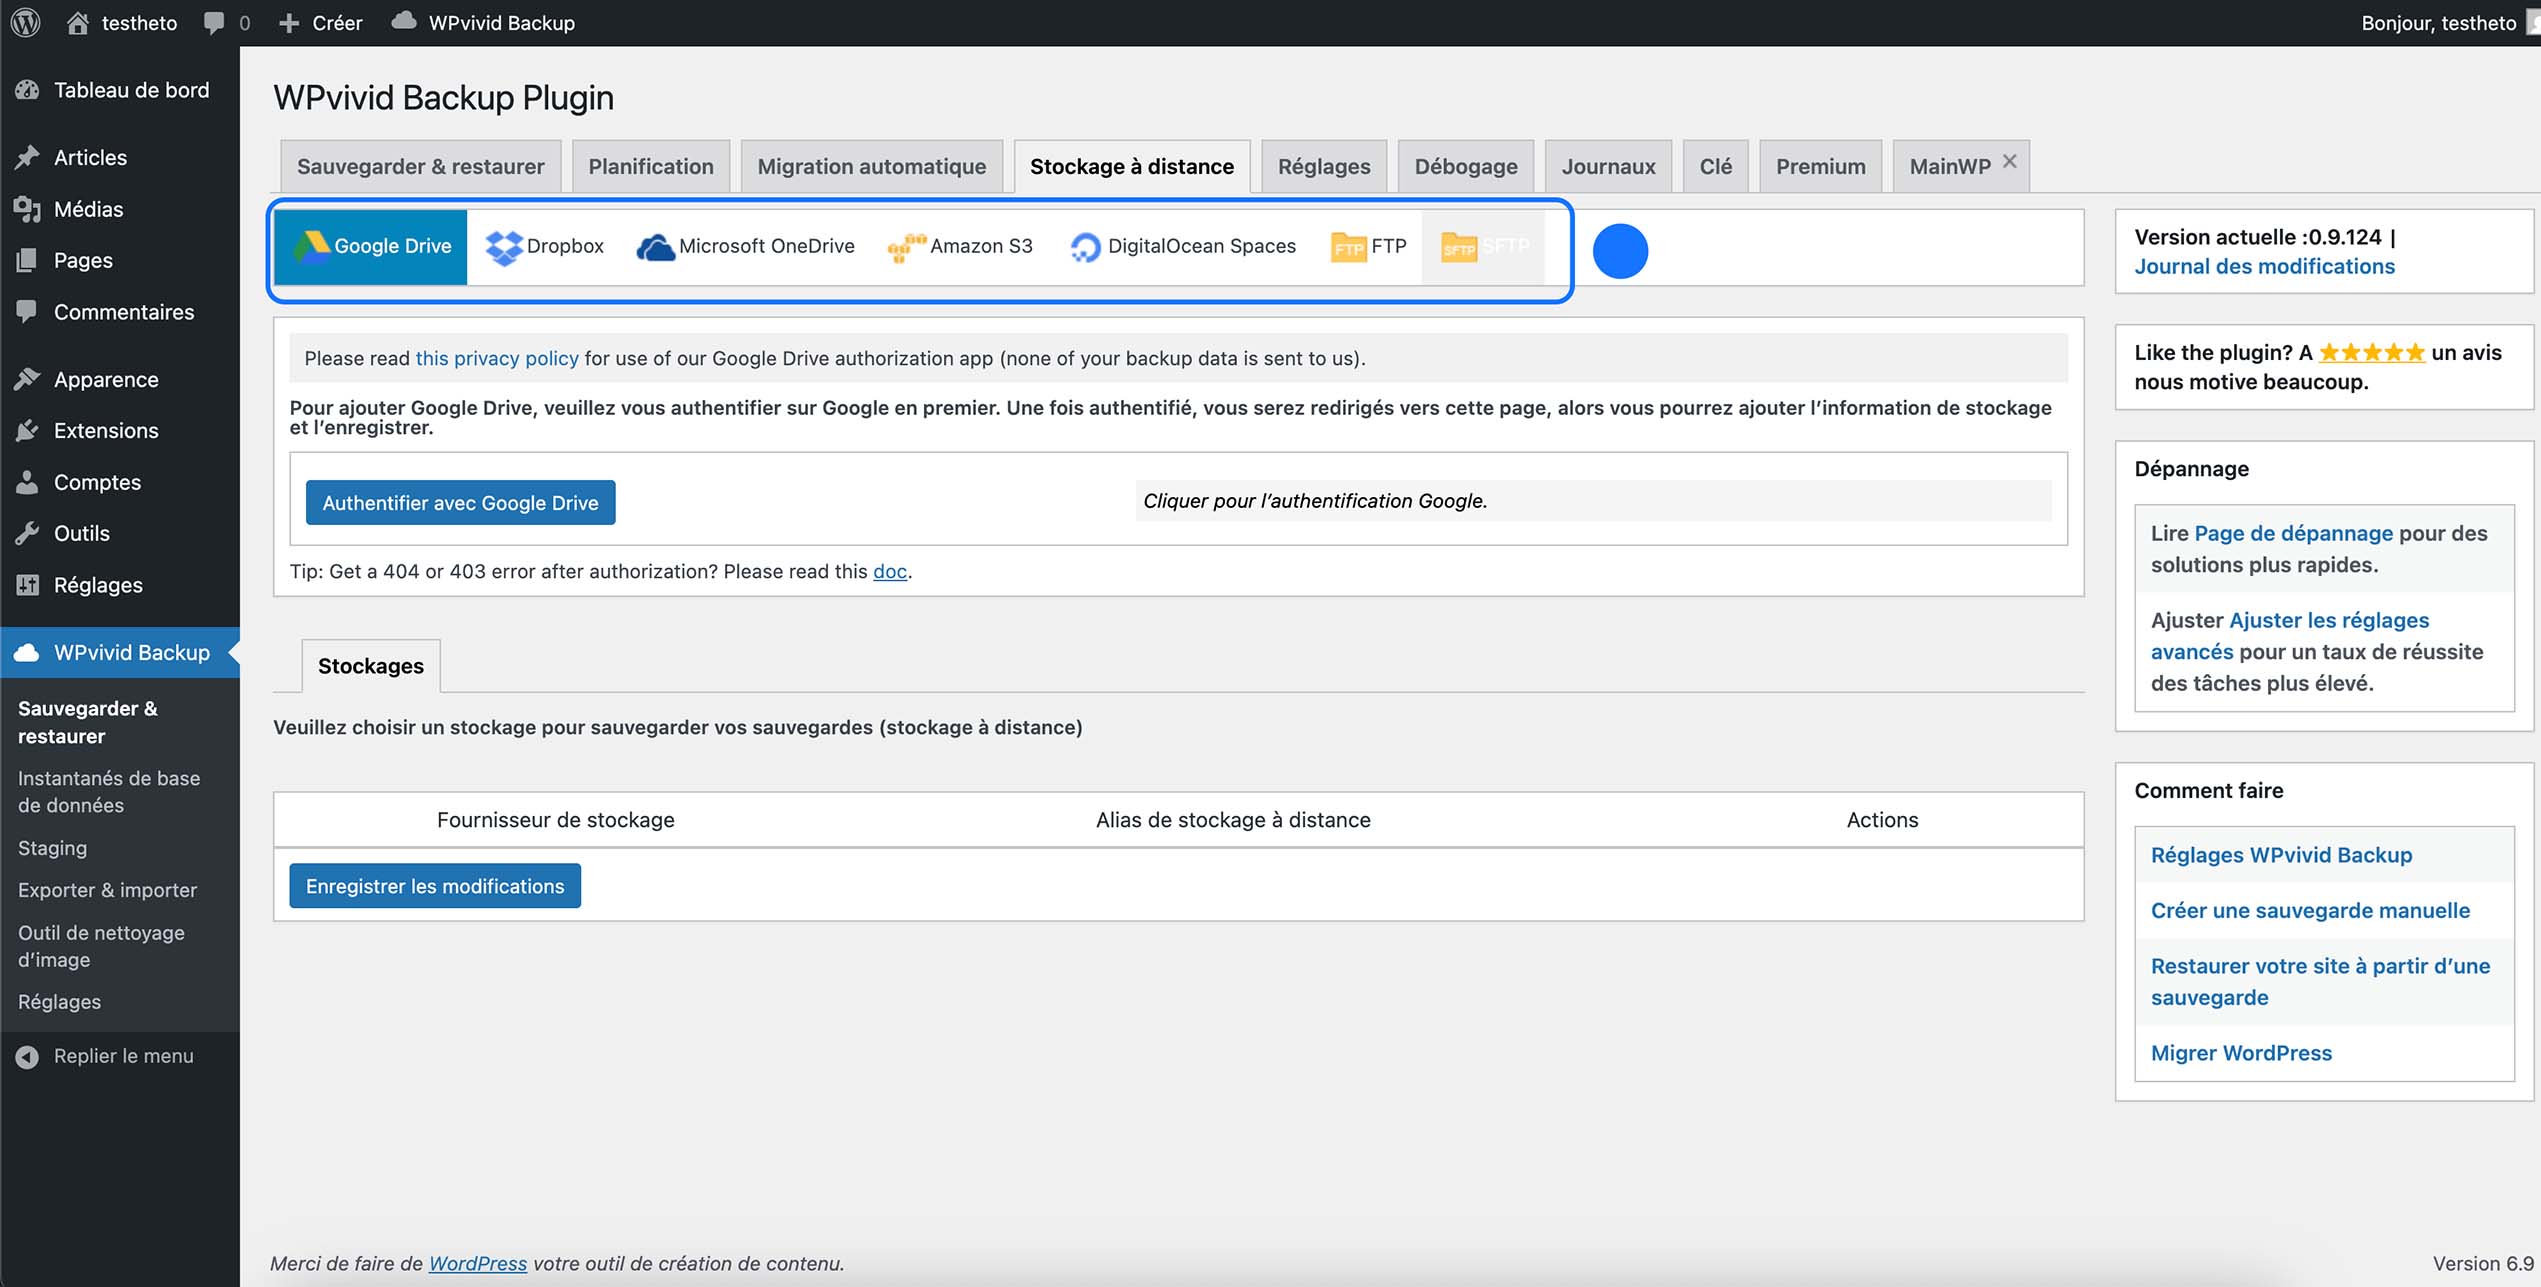Click the comments bubble icon in admin bar
Viewport: 2541px width, 1287px height.
click(215, 22)
